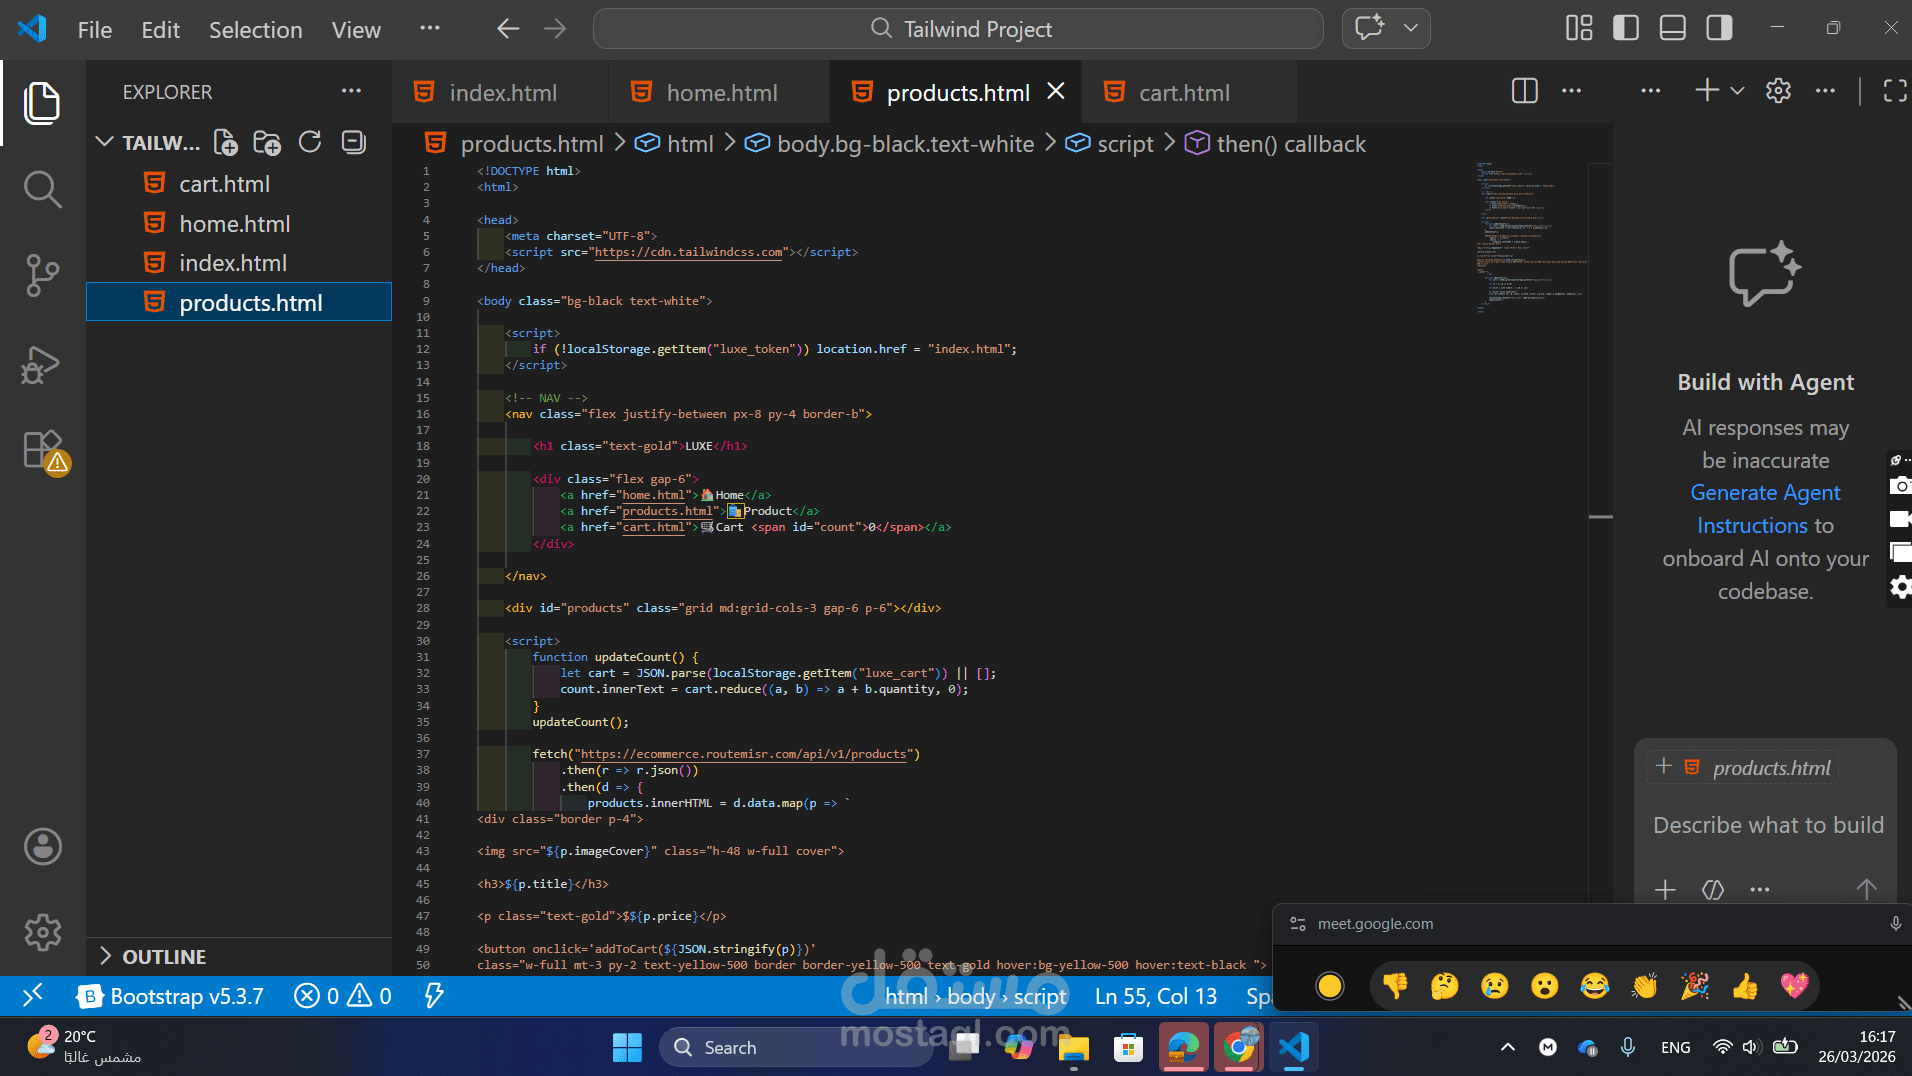Click the Generate Agent Instructions link
1912x1076 pixels.
[1766, 509]
